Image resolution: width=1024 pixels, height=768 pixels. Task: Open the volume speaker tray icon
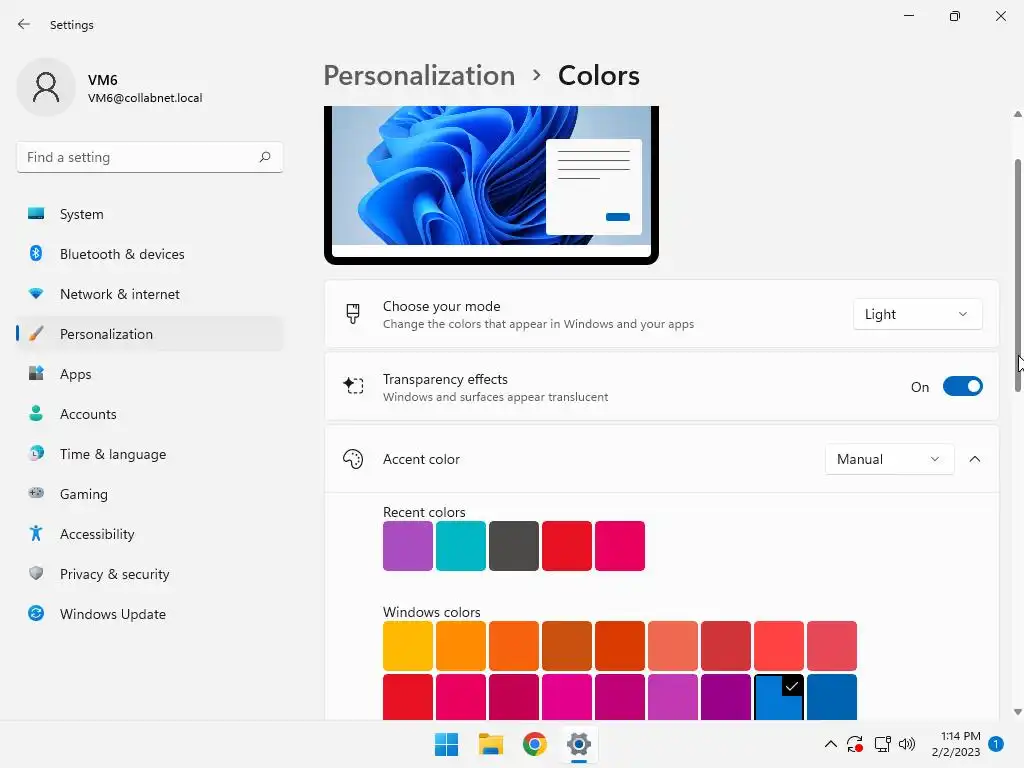click(906, 744)
